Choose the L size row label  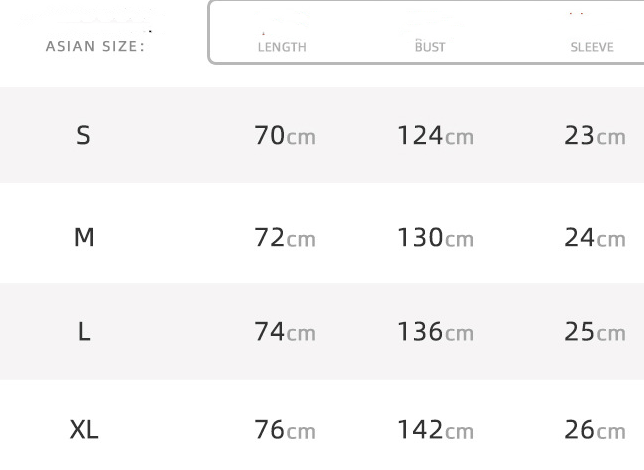[x=84, y=332]
